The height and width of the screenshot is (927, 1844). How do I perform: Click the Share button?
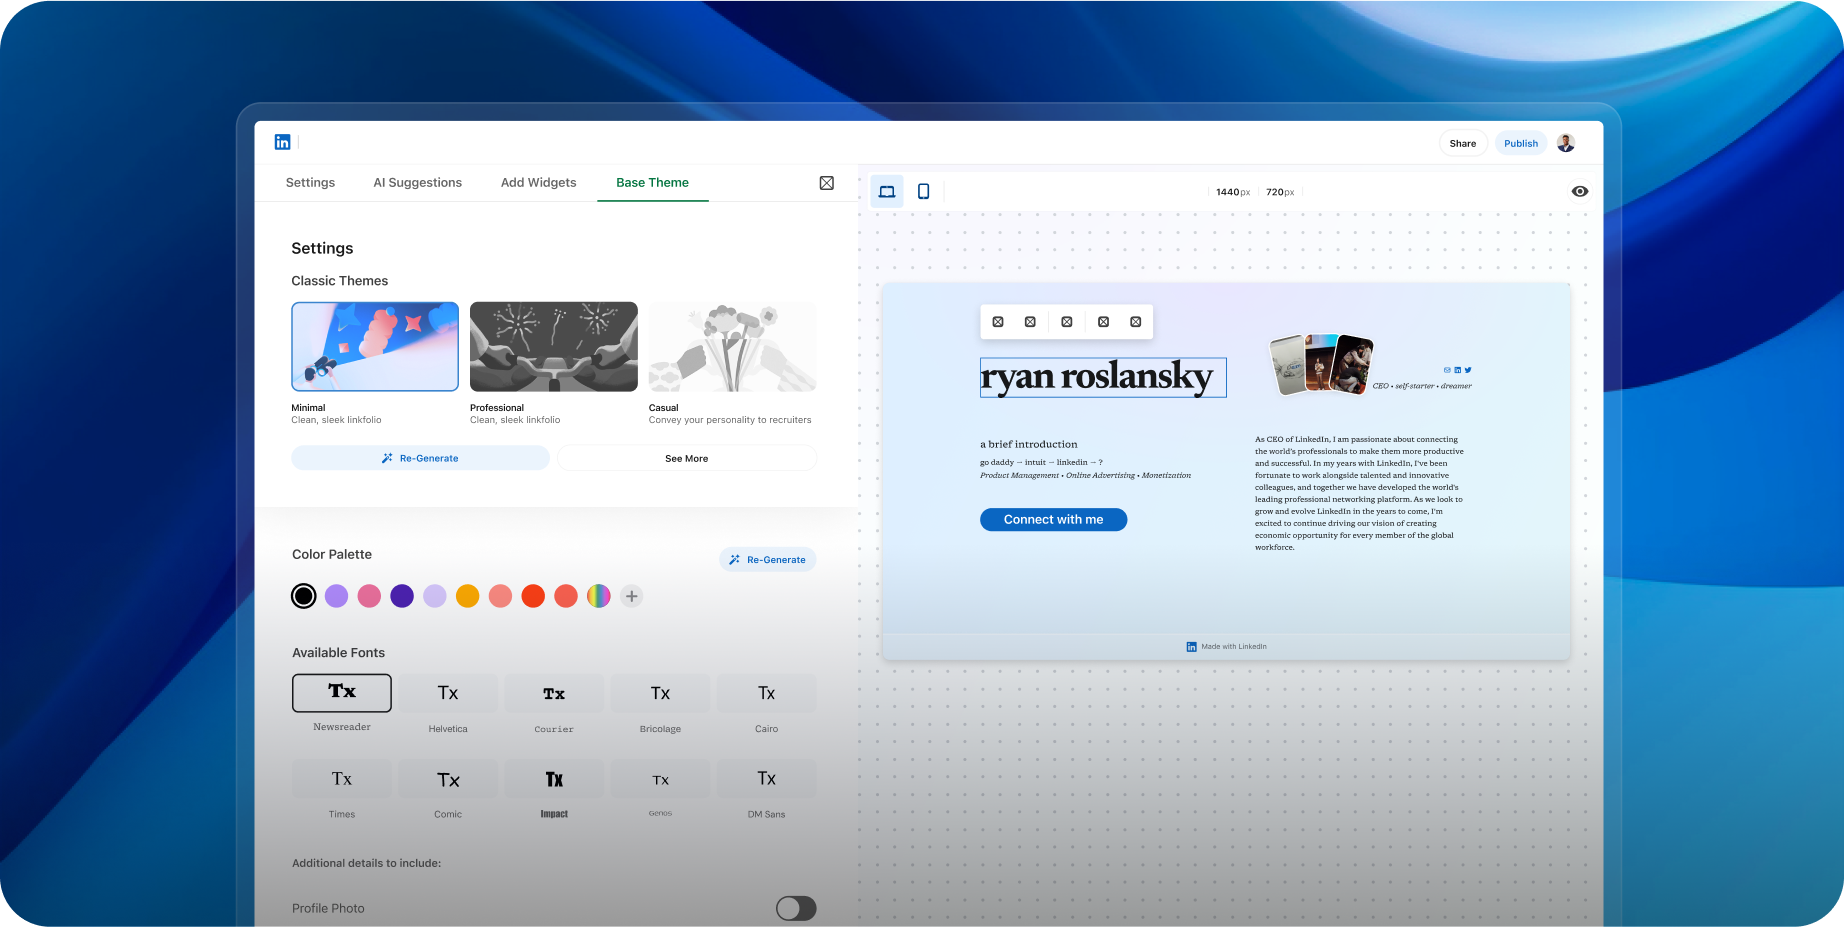[x=1463, y=143]
